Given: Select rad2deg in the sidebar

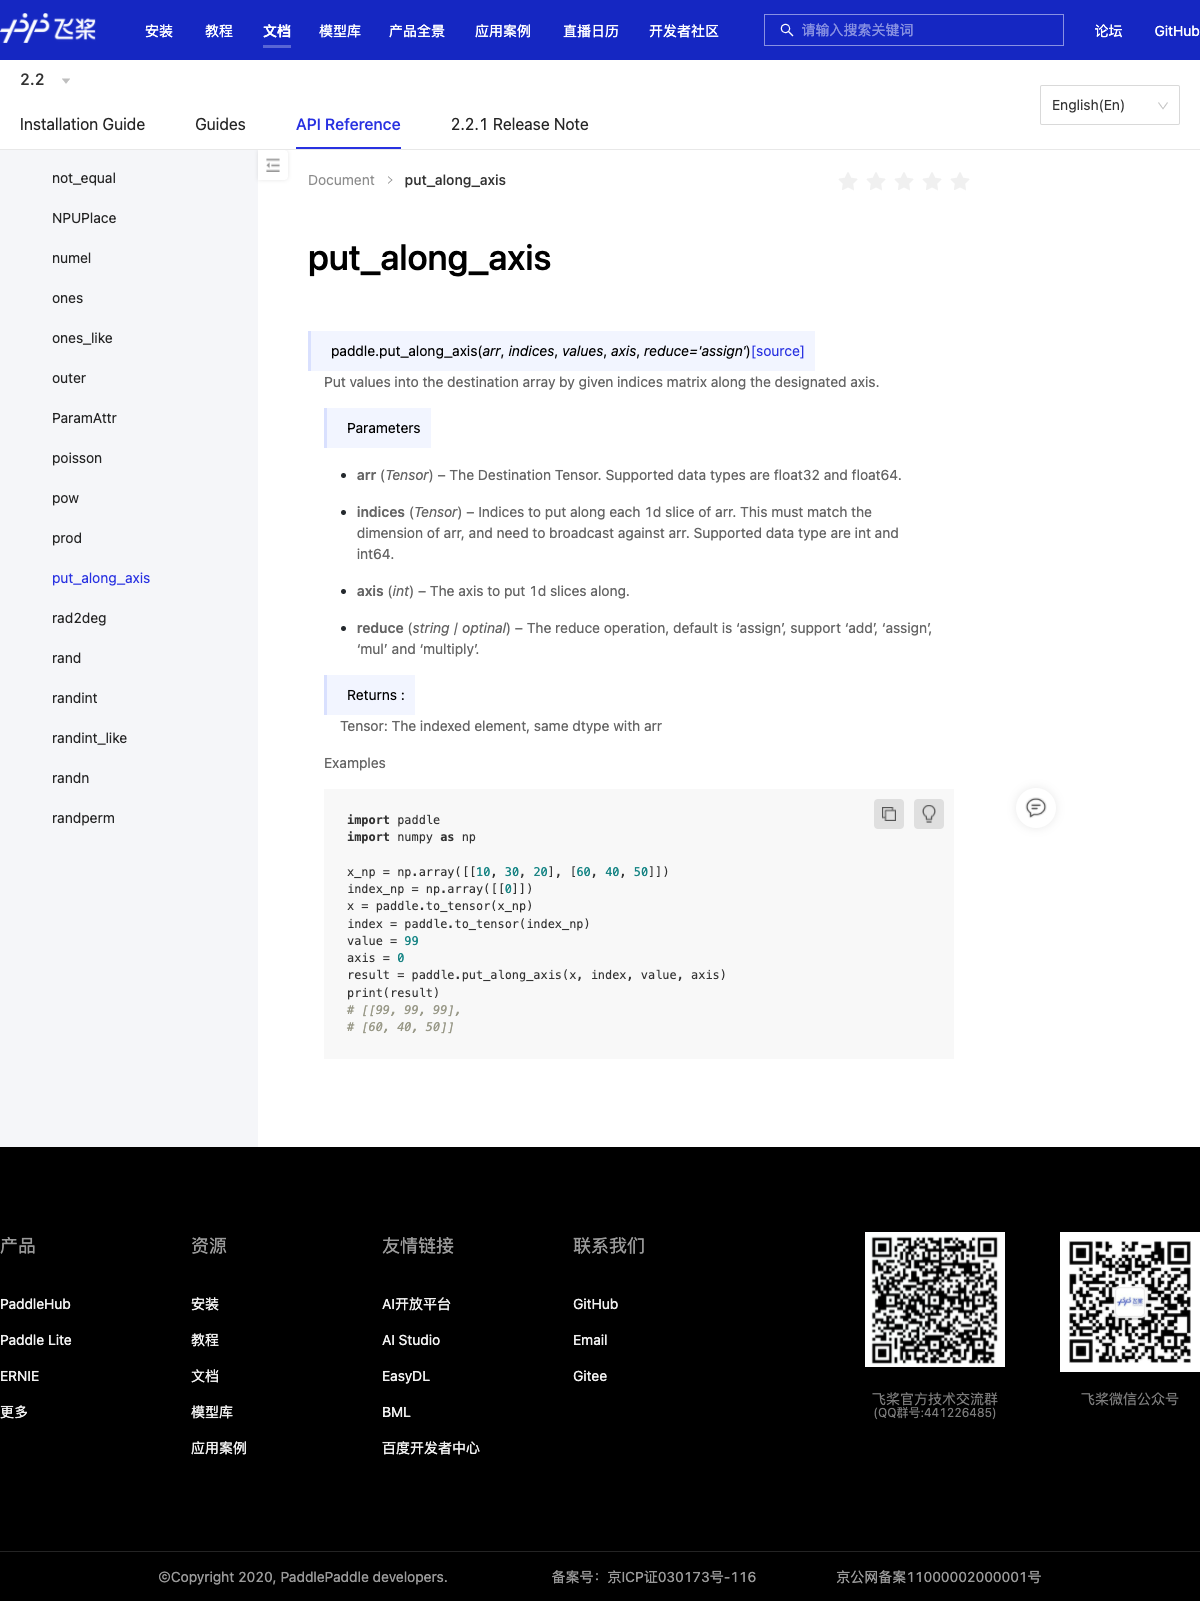Looking at the screenshot, I should 79,618.
